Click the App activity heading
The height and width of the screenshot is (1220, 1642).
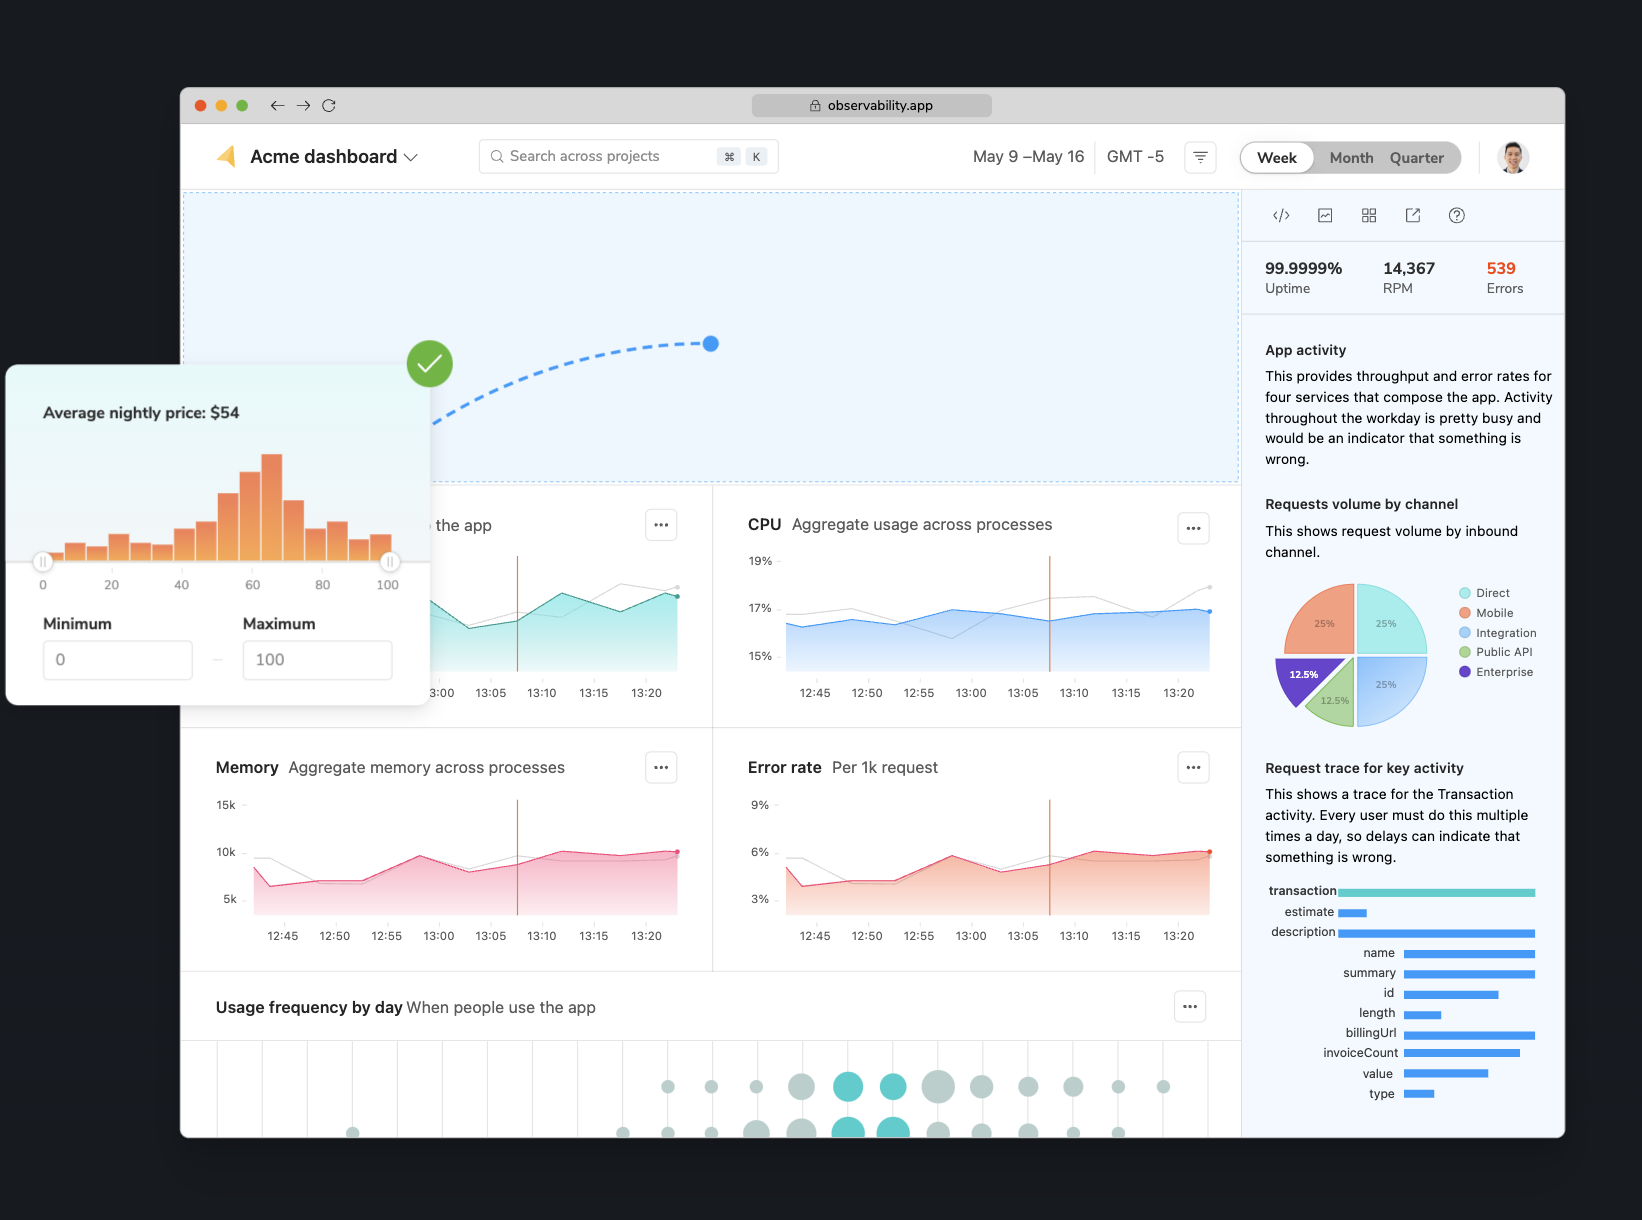pos(1305,350)
